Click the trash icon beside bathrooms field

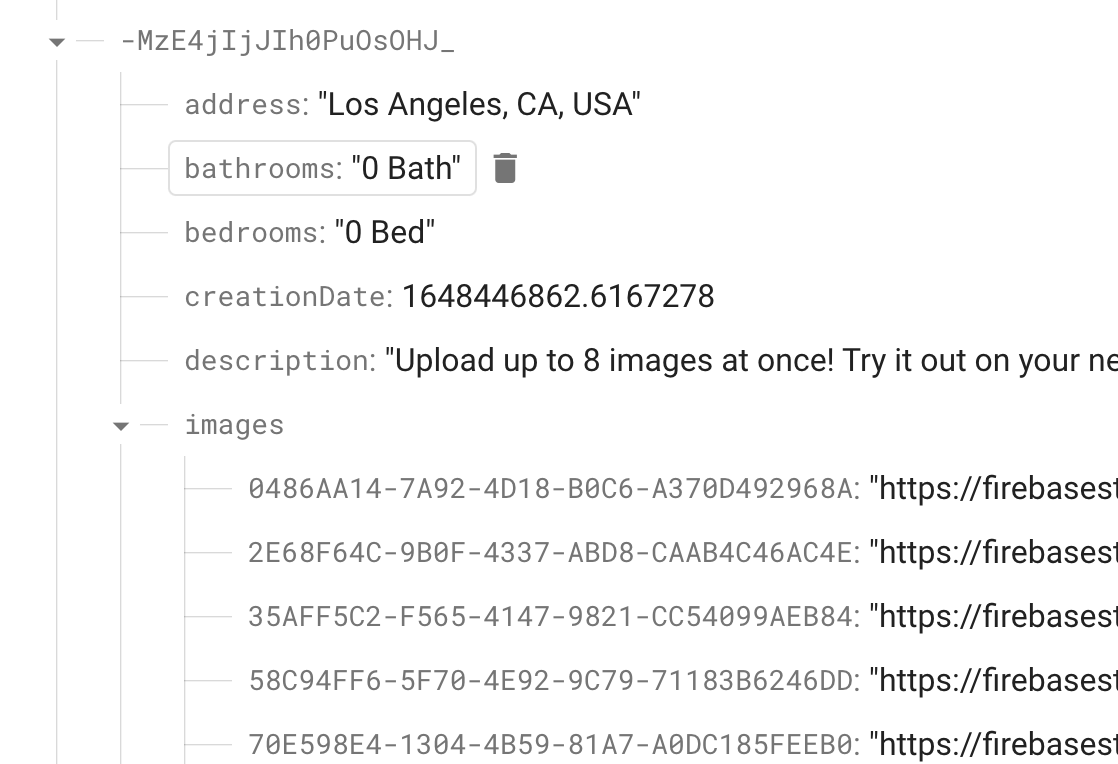(505, 168)
